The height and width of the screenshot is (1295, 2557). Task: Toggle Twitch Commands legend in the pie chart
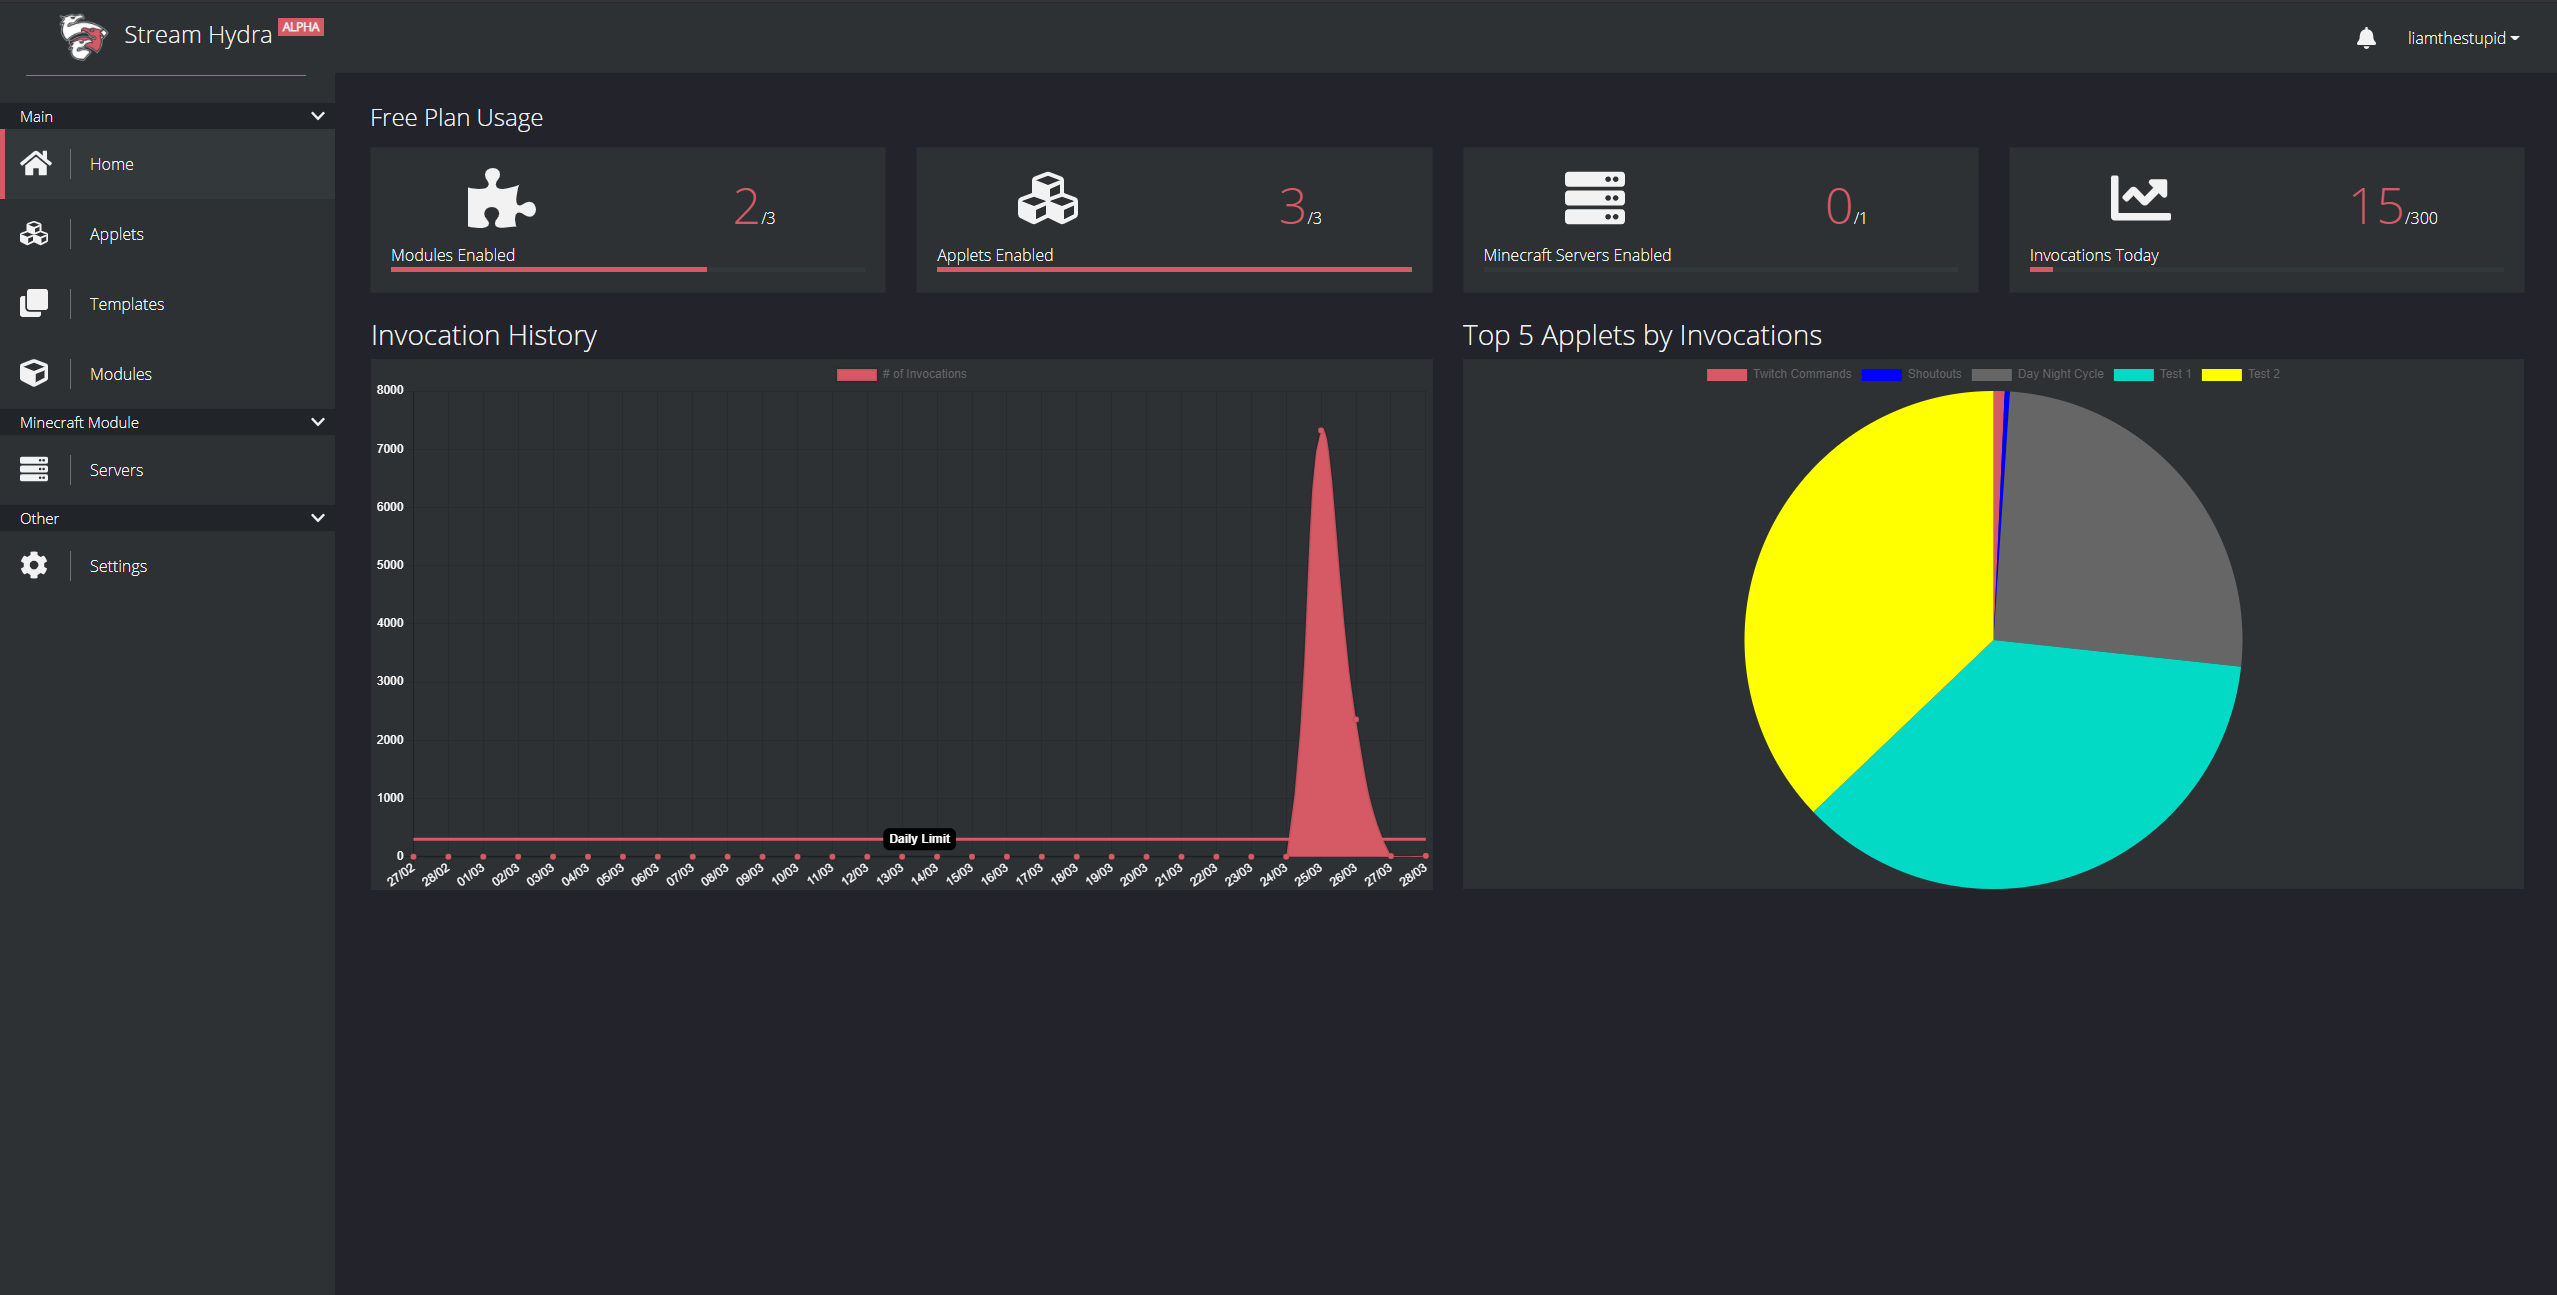tap(1780, 374)
